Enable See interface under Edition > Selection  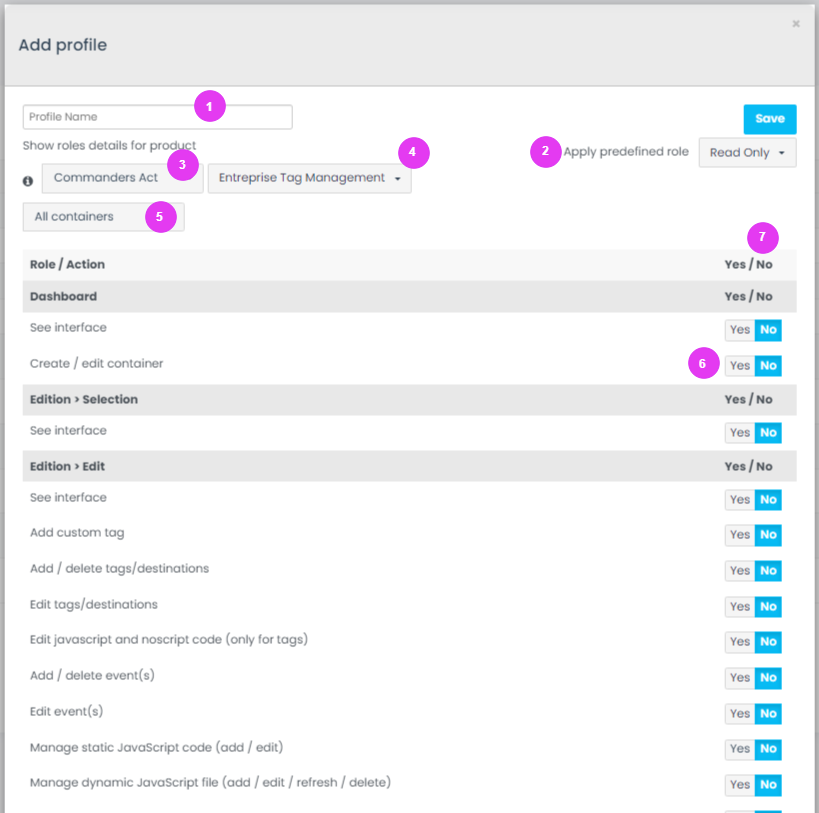tap(740, 433)
